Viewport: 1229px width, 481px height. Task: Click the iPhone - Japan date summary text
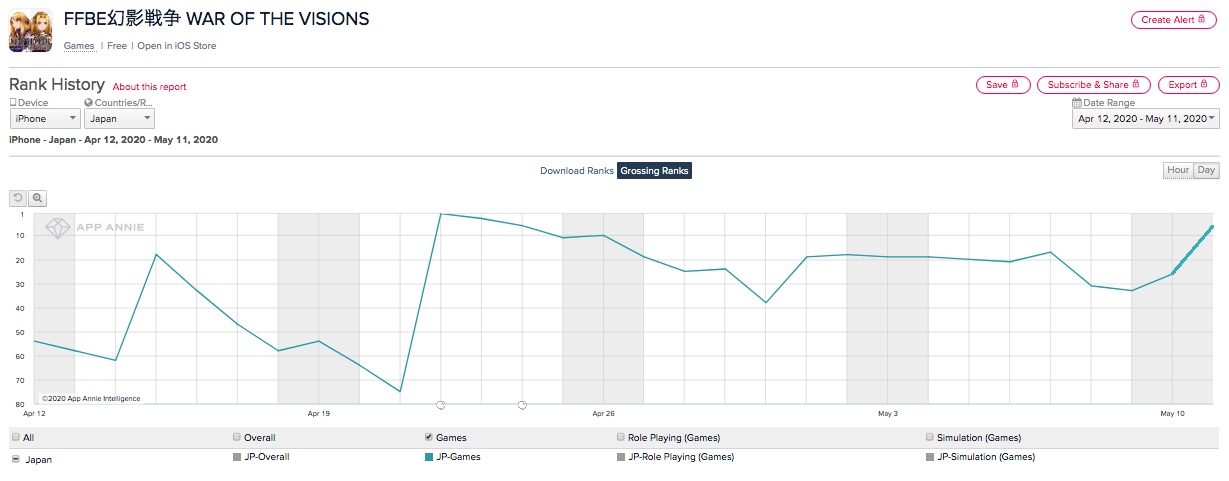pos(114,140)
